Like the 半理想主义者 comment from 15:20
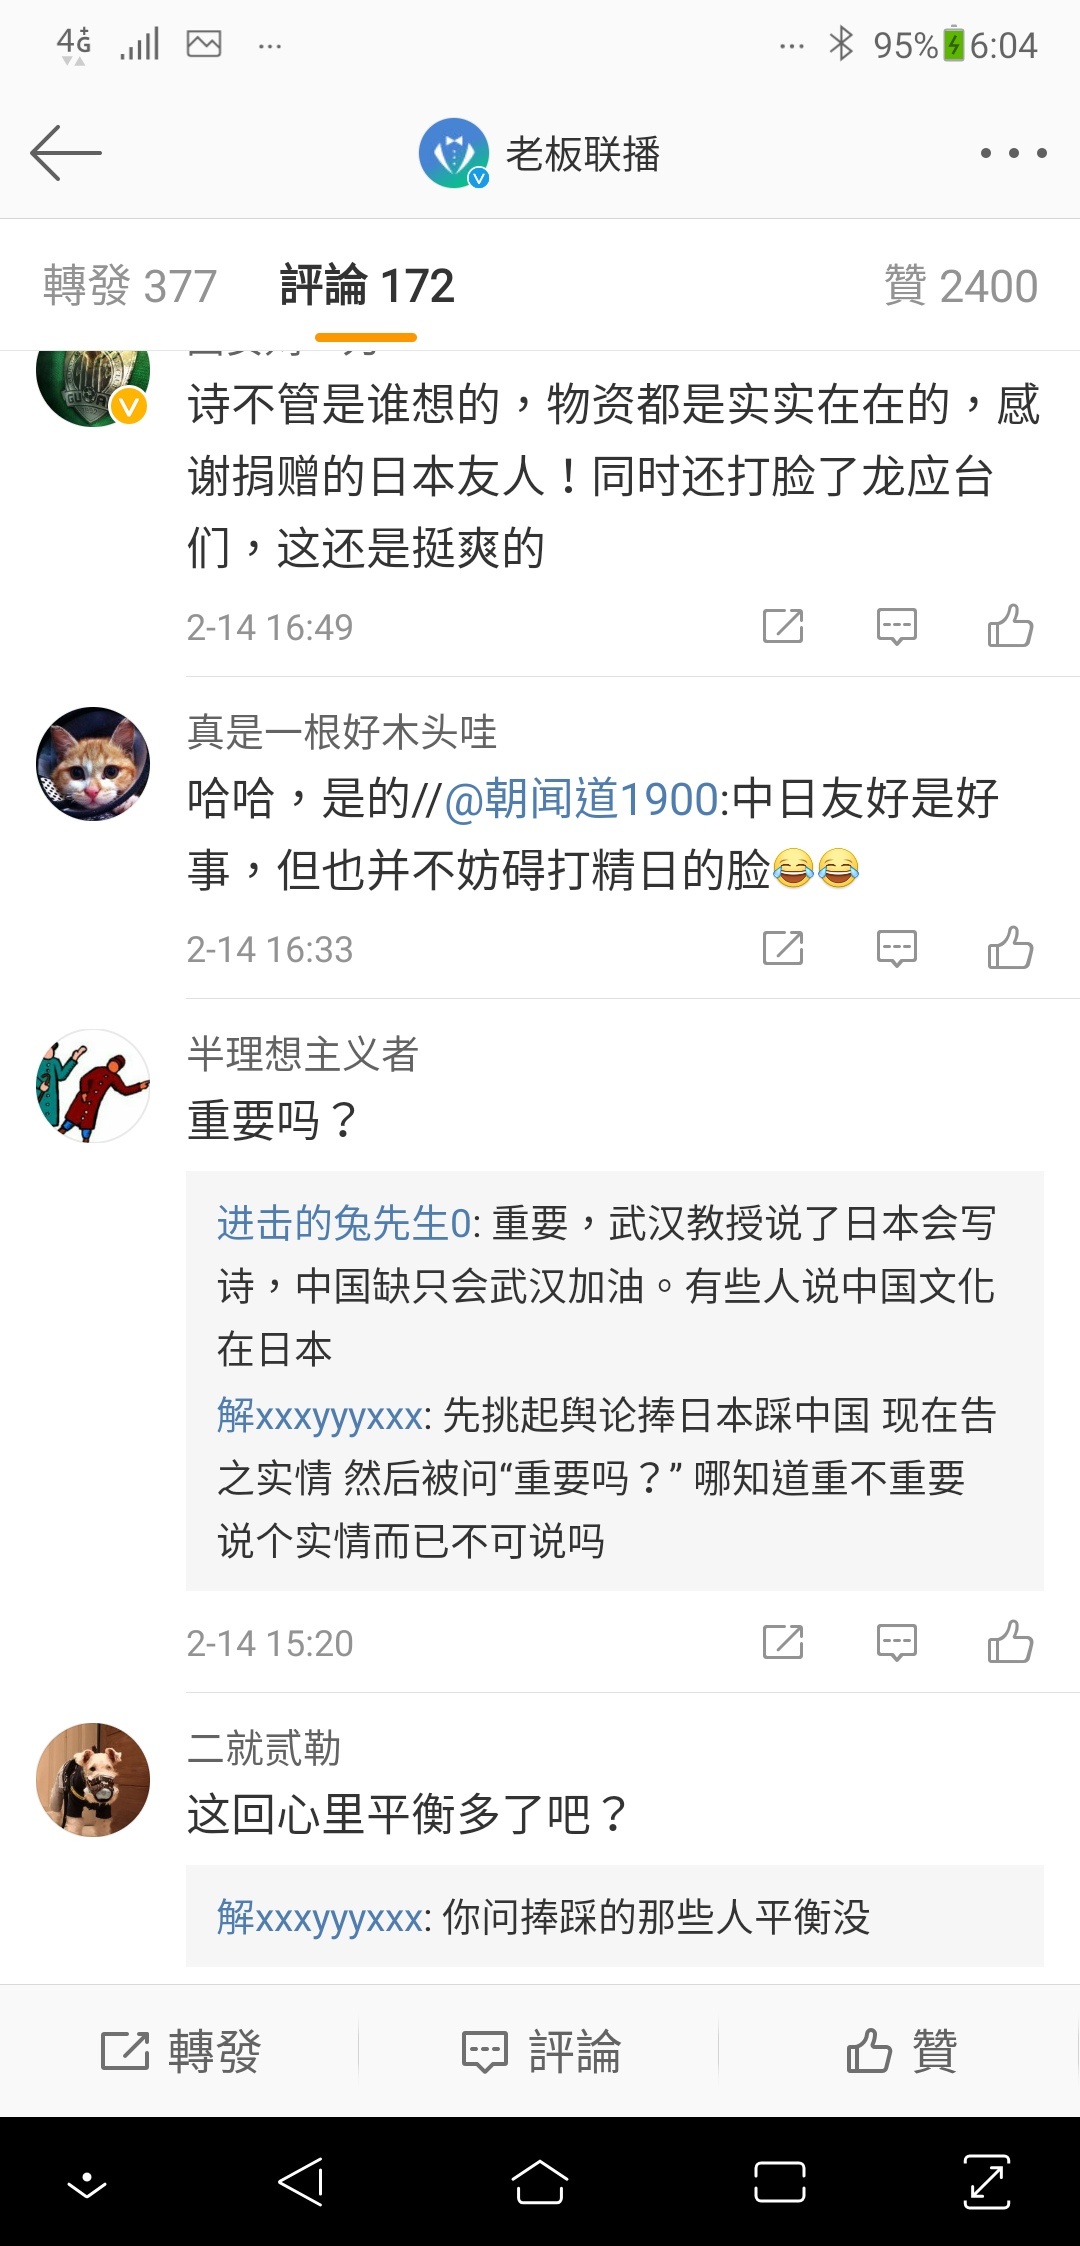The image size is (1080, 2246). click(1010, 1642)
